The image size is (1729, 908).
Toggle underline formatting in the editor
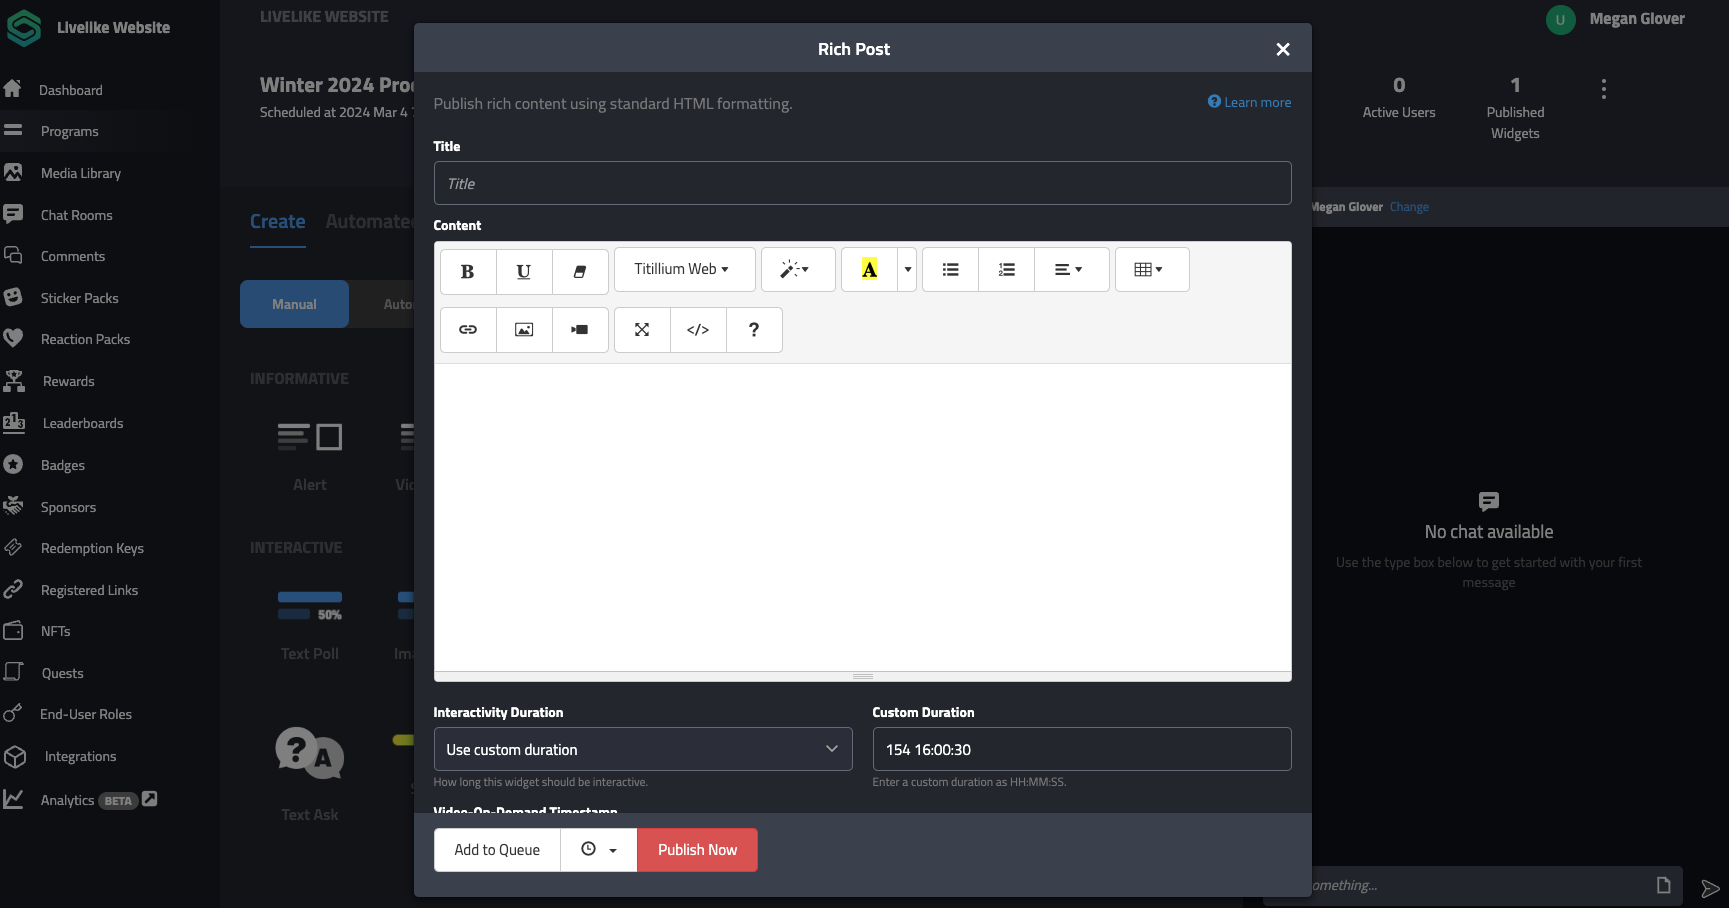pyautogui.click(x=523, y=271)
